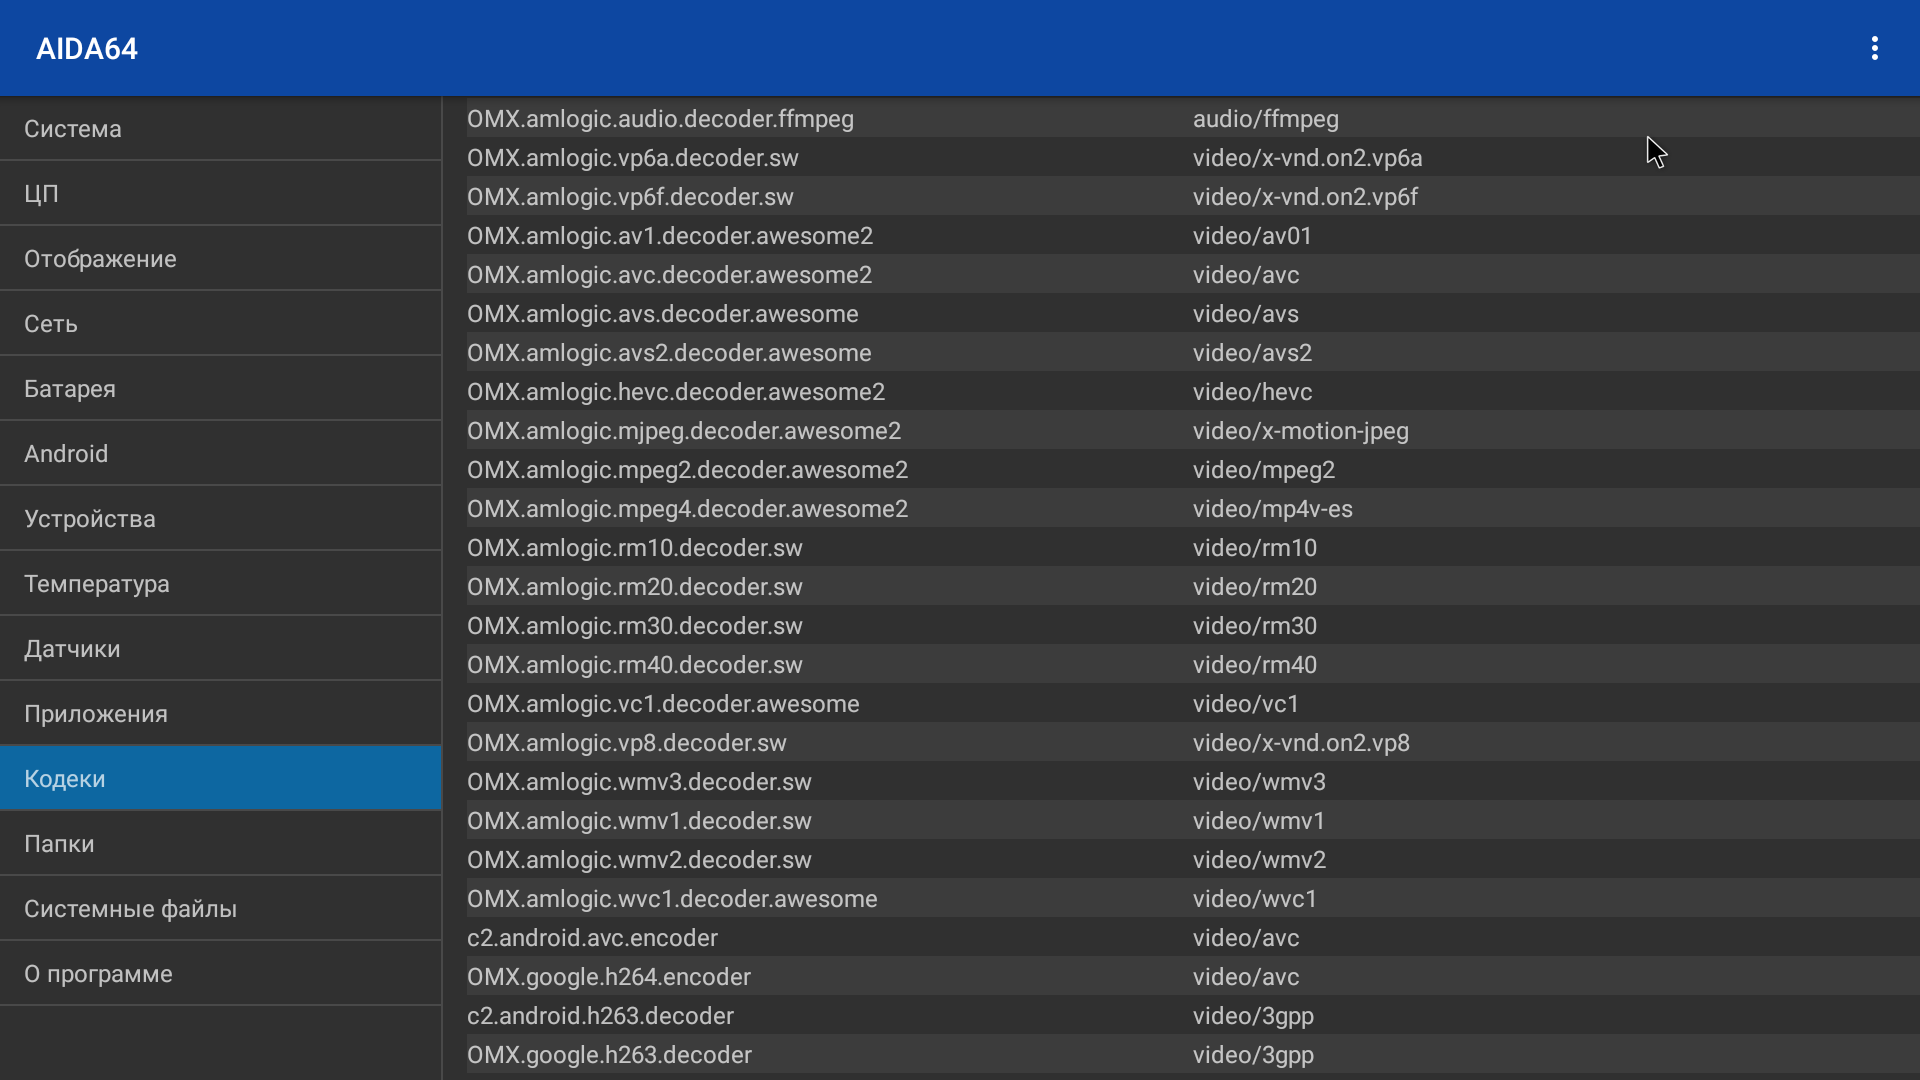Open the Сеть section

[x=220, y=324]
